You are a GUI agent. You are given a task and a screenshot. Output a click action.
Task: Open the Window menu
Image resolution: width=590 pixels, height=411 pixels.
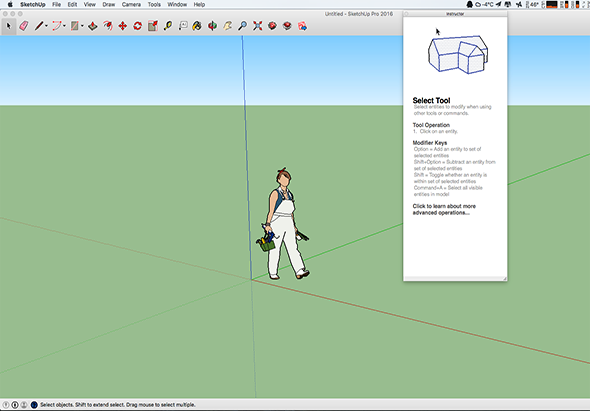pyautogui.click(x=177, y=5)
